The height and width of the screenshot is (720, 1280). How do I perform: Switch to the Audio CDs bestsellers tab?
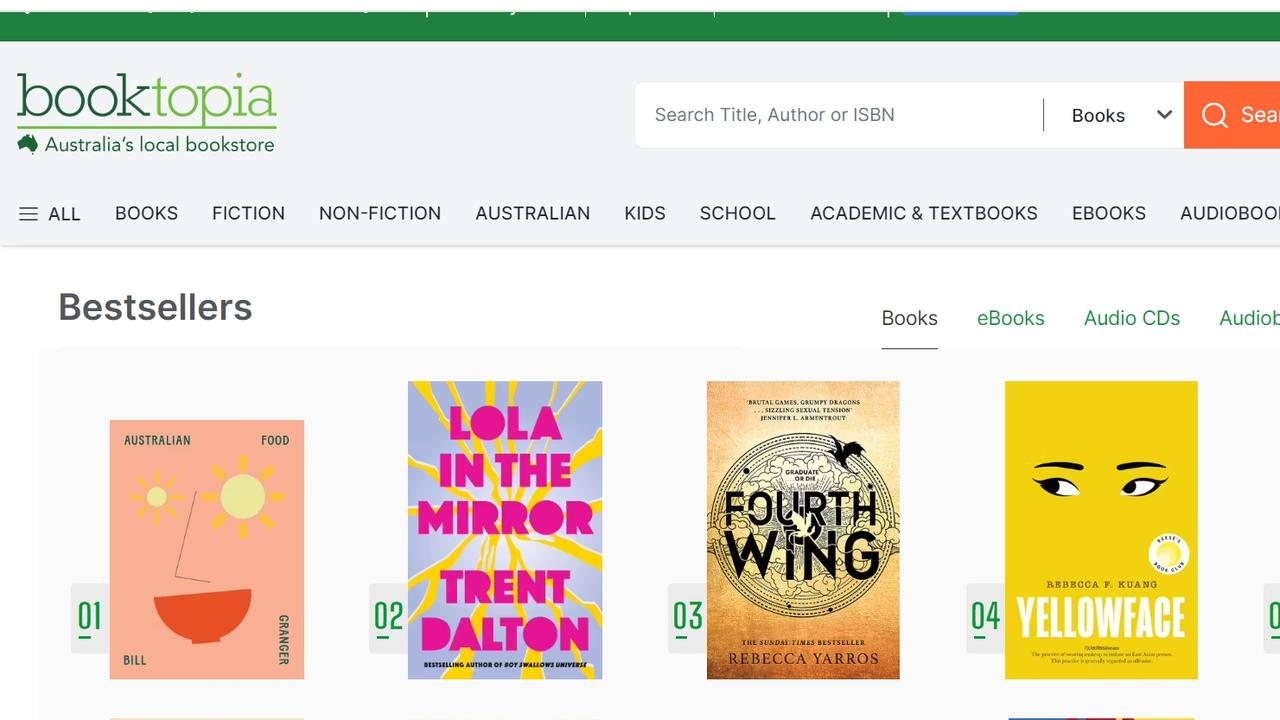coord(1132,318)
